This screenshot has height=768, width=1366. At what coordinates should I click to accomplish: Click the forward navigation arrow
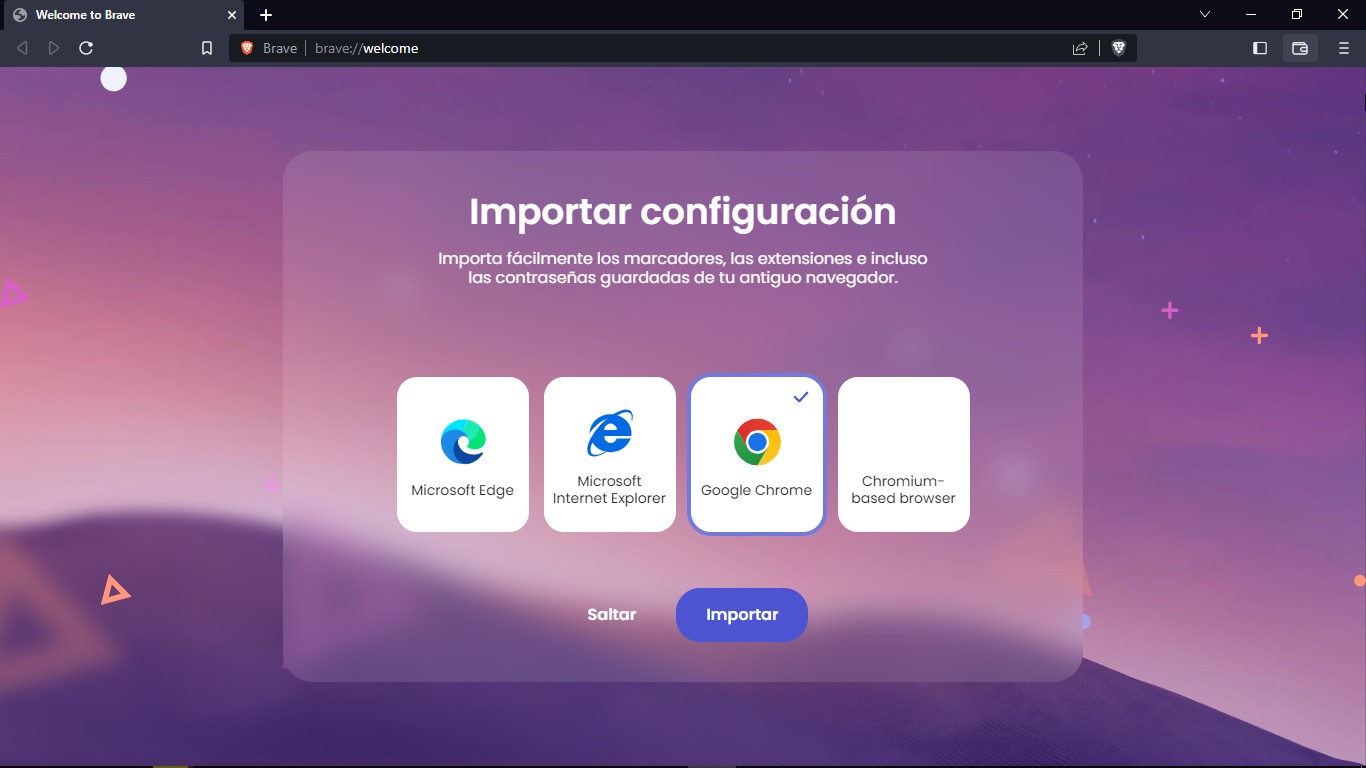[x=54, y=48]
